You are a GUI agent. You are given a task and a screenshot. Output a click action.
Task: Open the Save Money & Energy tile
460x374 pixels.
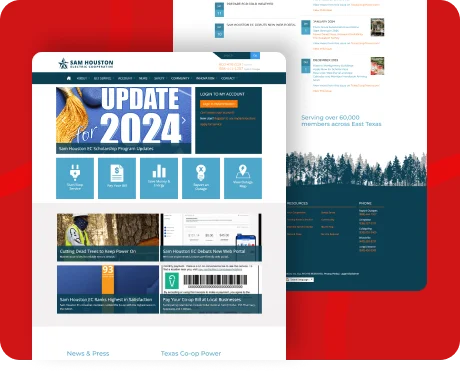pos(159,178)
